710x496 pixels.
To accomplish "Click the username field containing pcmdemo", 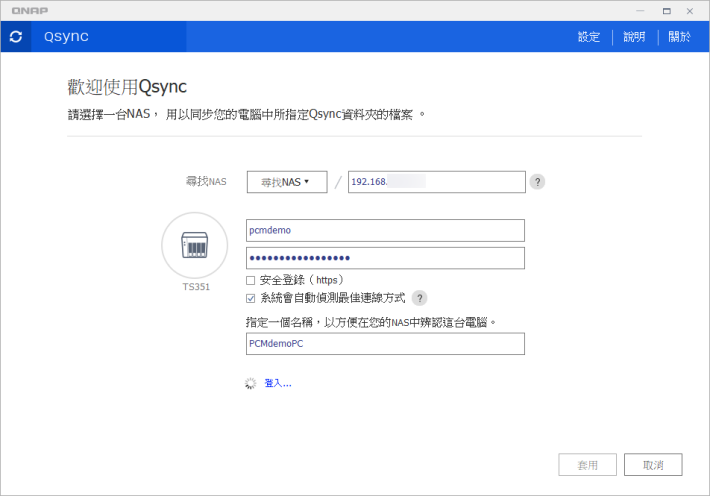I will (x=385, y=230).
